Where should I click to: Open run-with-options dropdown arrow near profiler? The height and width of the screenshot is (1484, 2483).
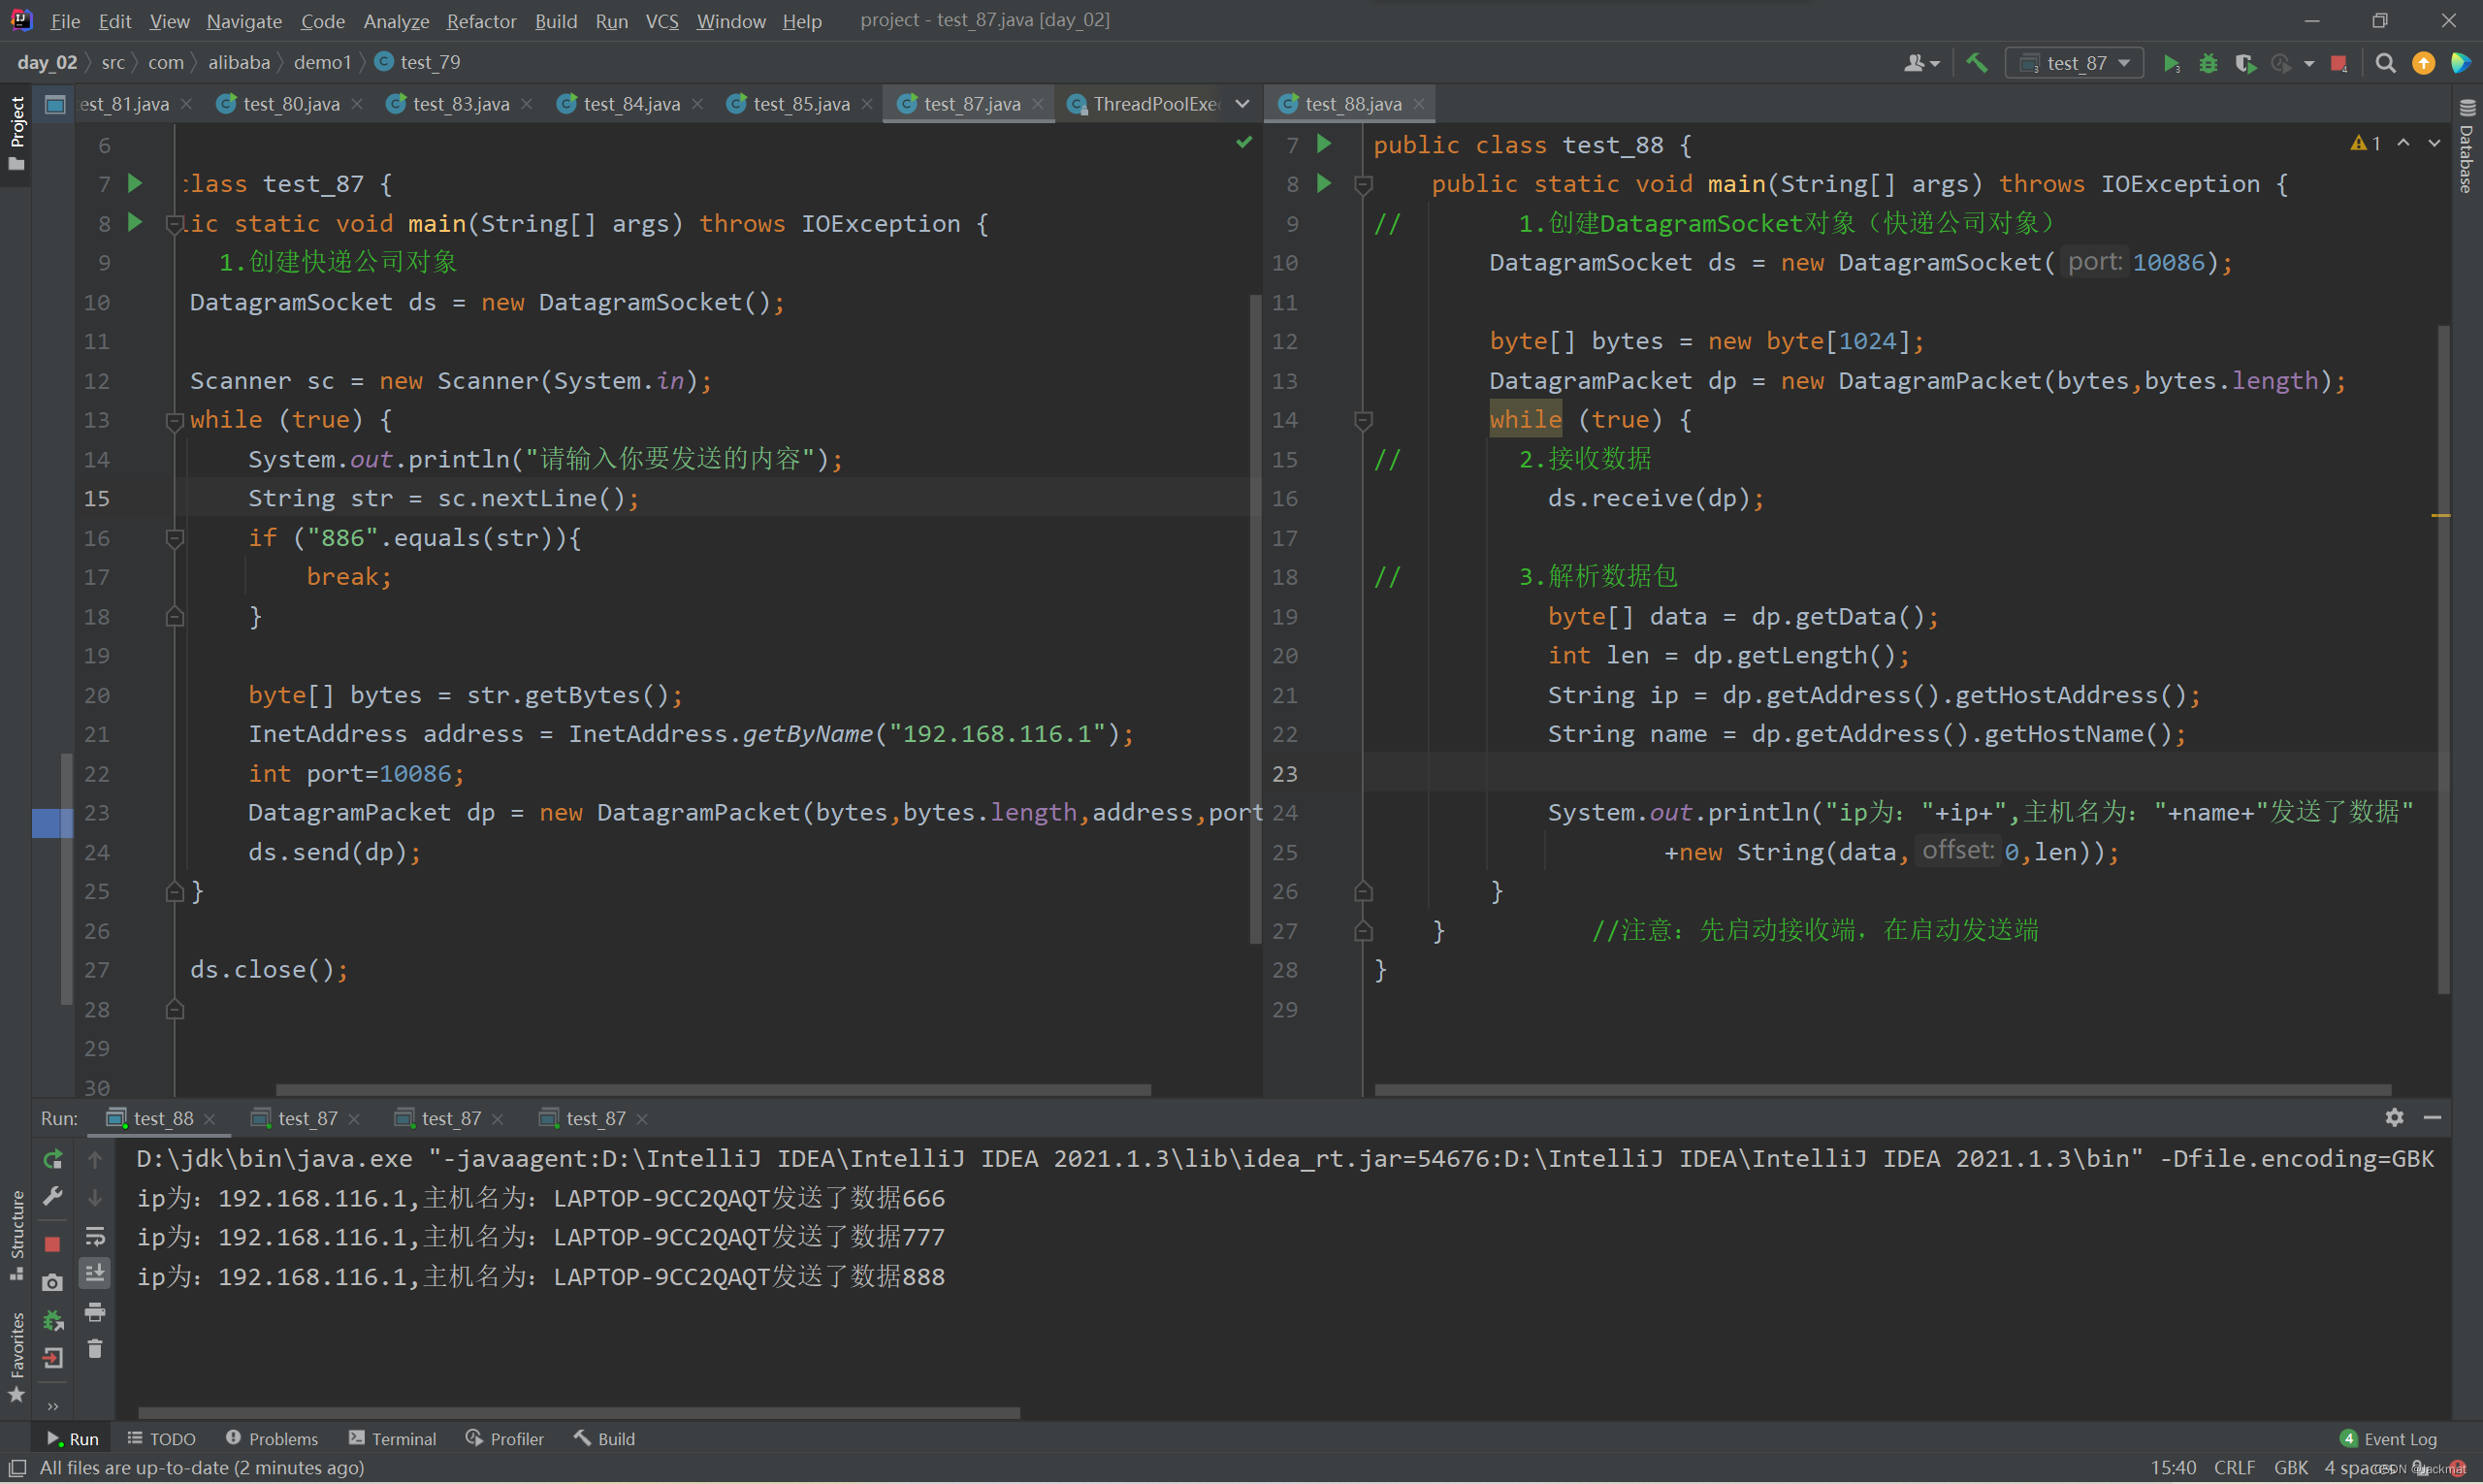tap(2308, 64)
